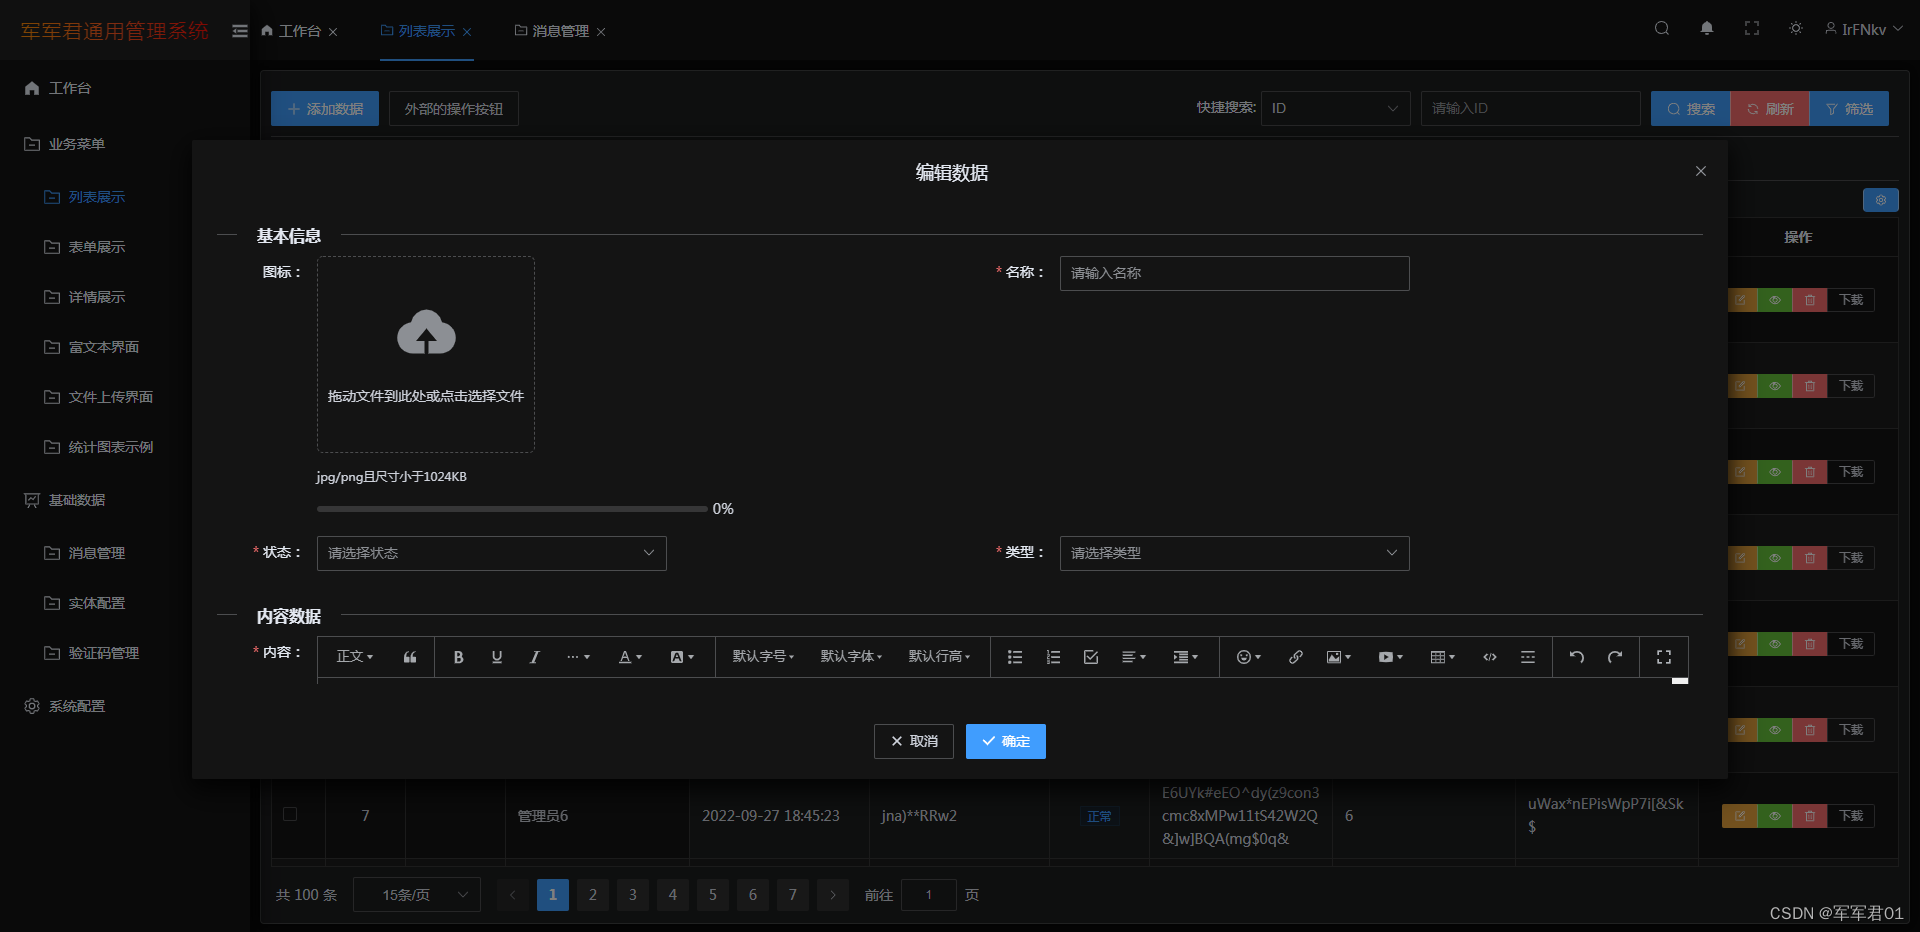
Task: Click the 取消 button
Action: point(914,741)
